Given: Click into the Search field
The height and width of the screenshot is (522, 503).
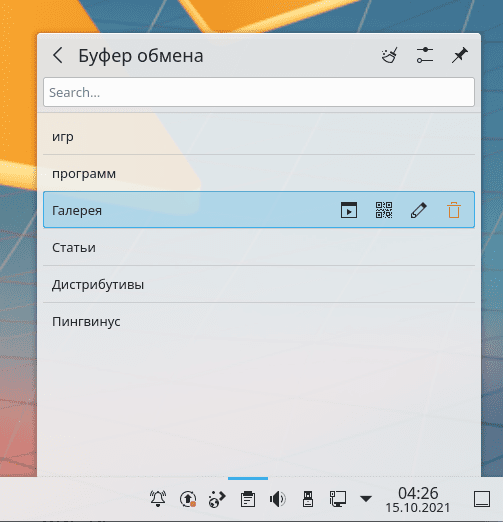Looking at the screenshot, I should (x=259, y=92).
